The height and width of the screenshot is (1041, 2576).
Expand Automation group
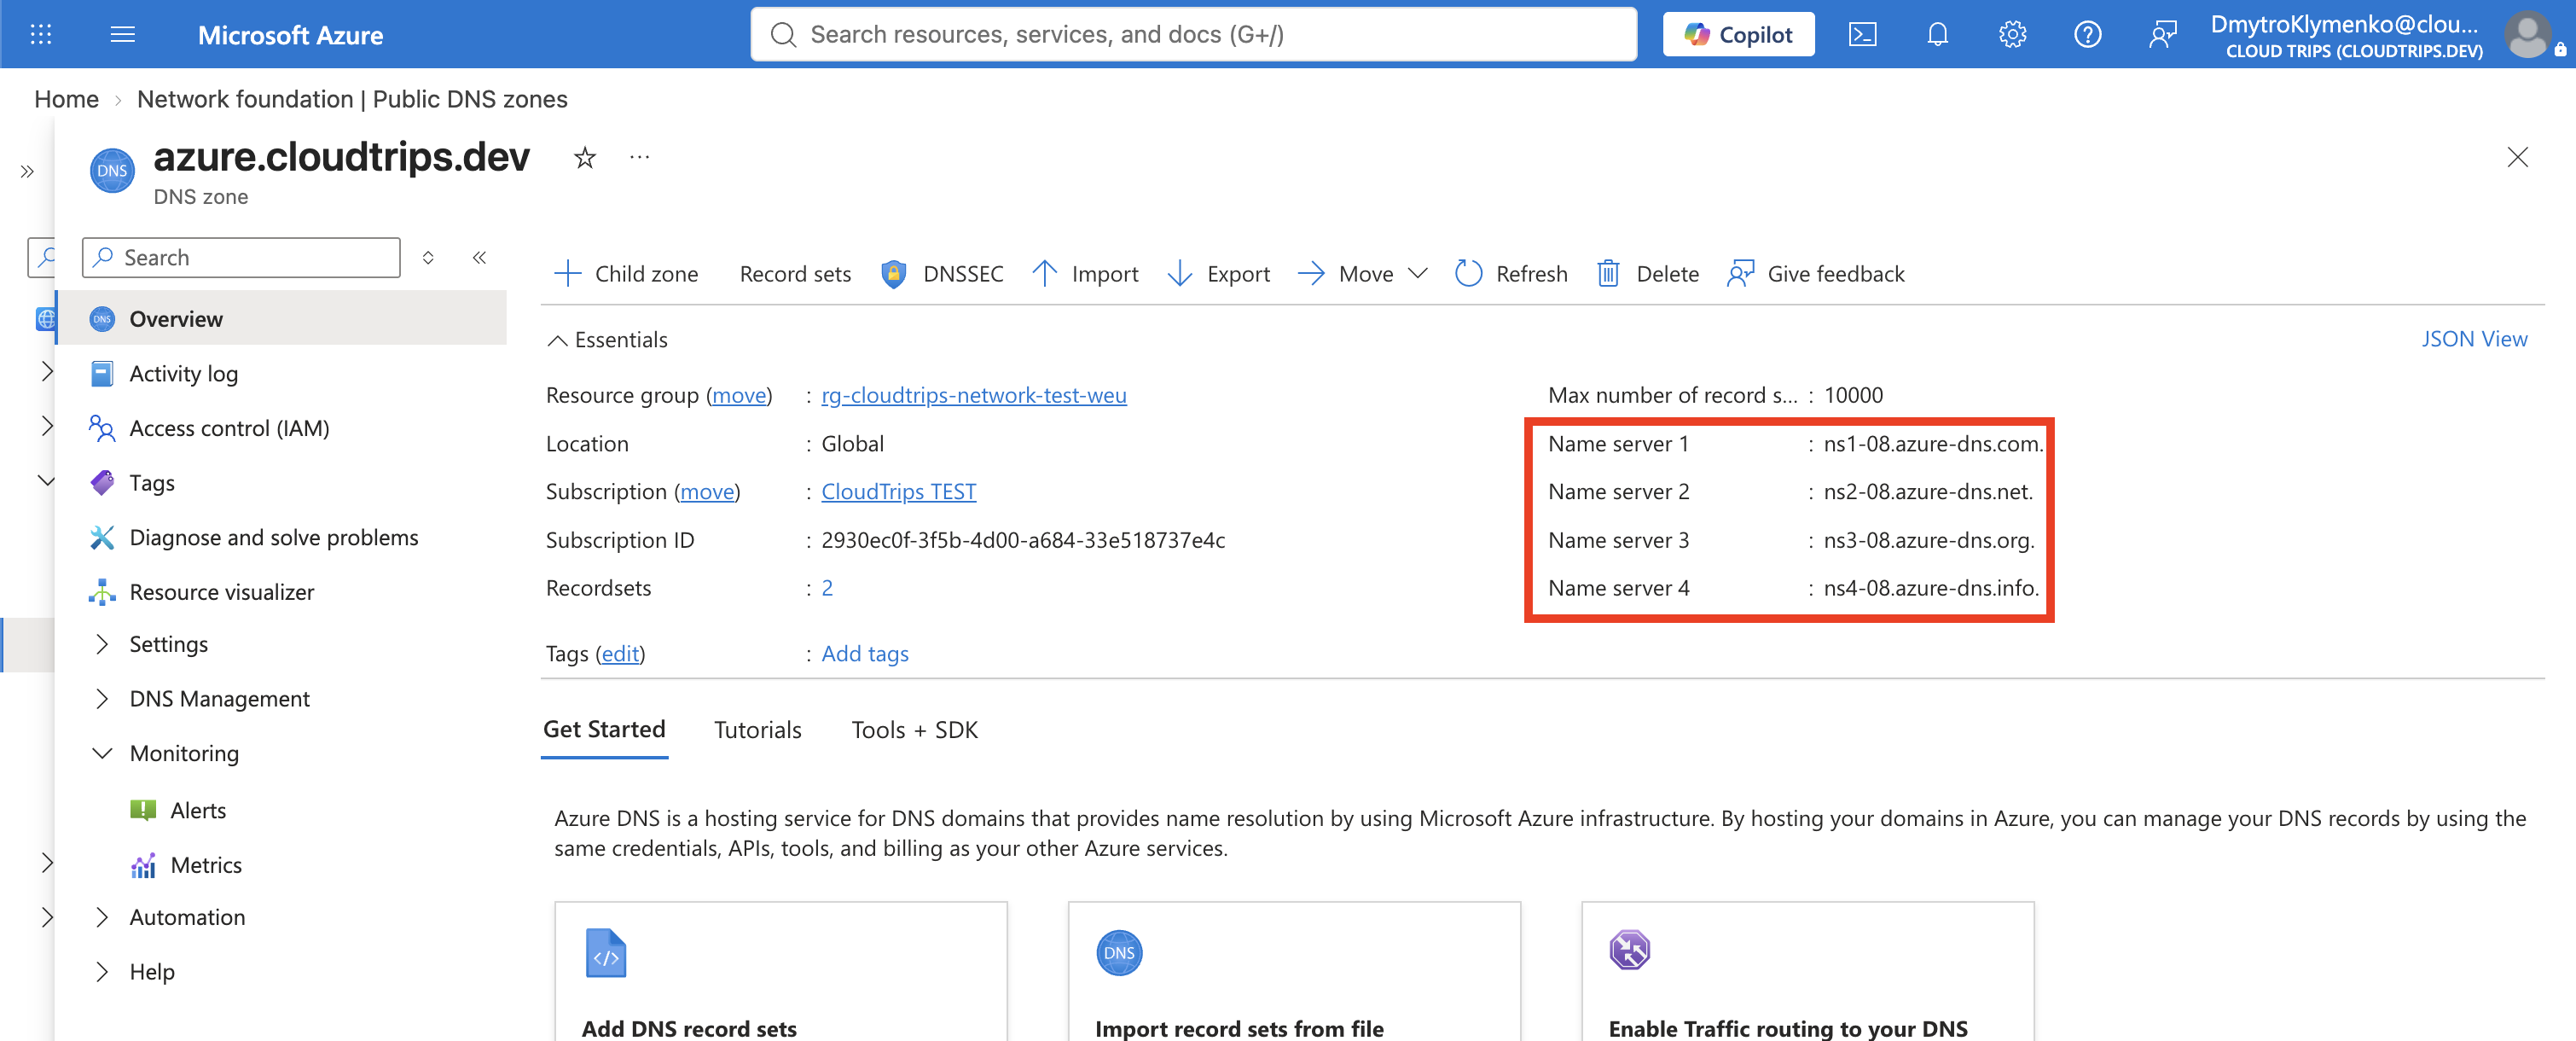click(187, 917)
